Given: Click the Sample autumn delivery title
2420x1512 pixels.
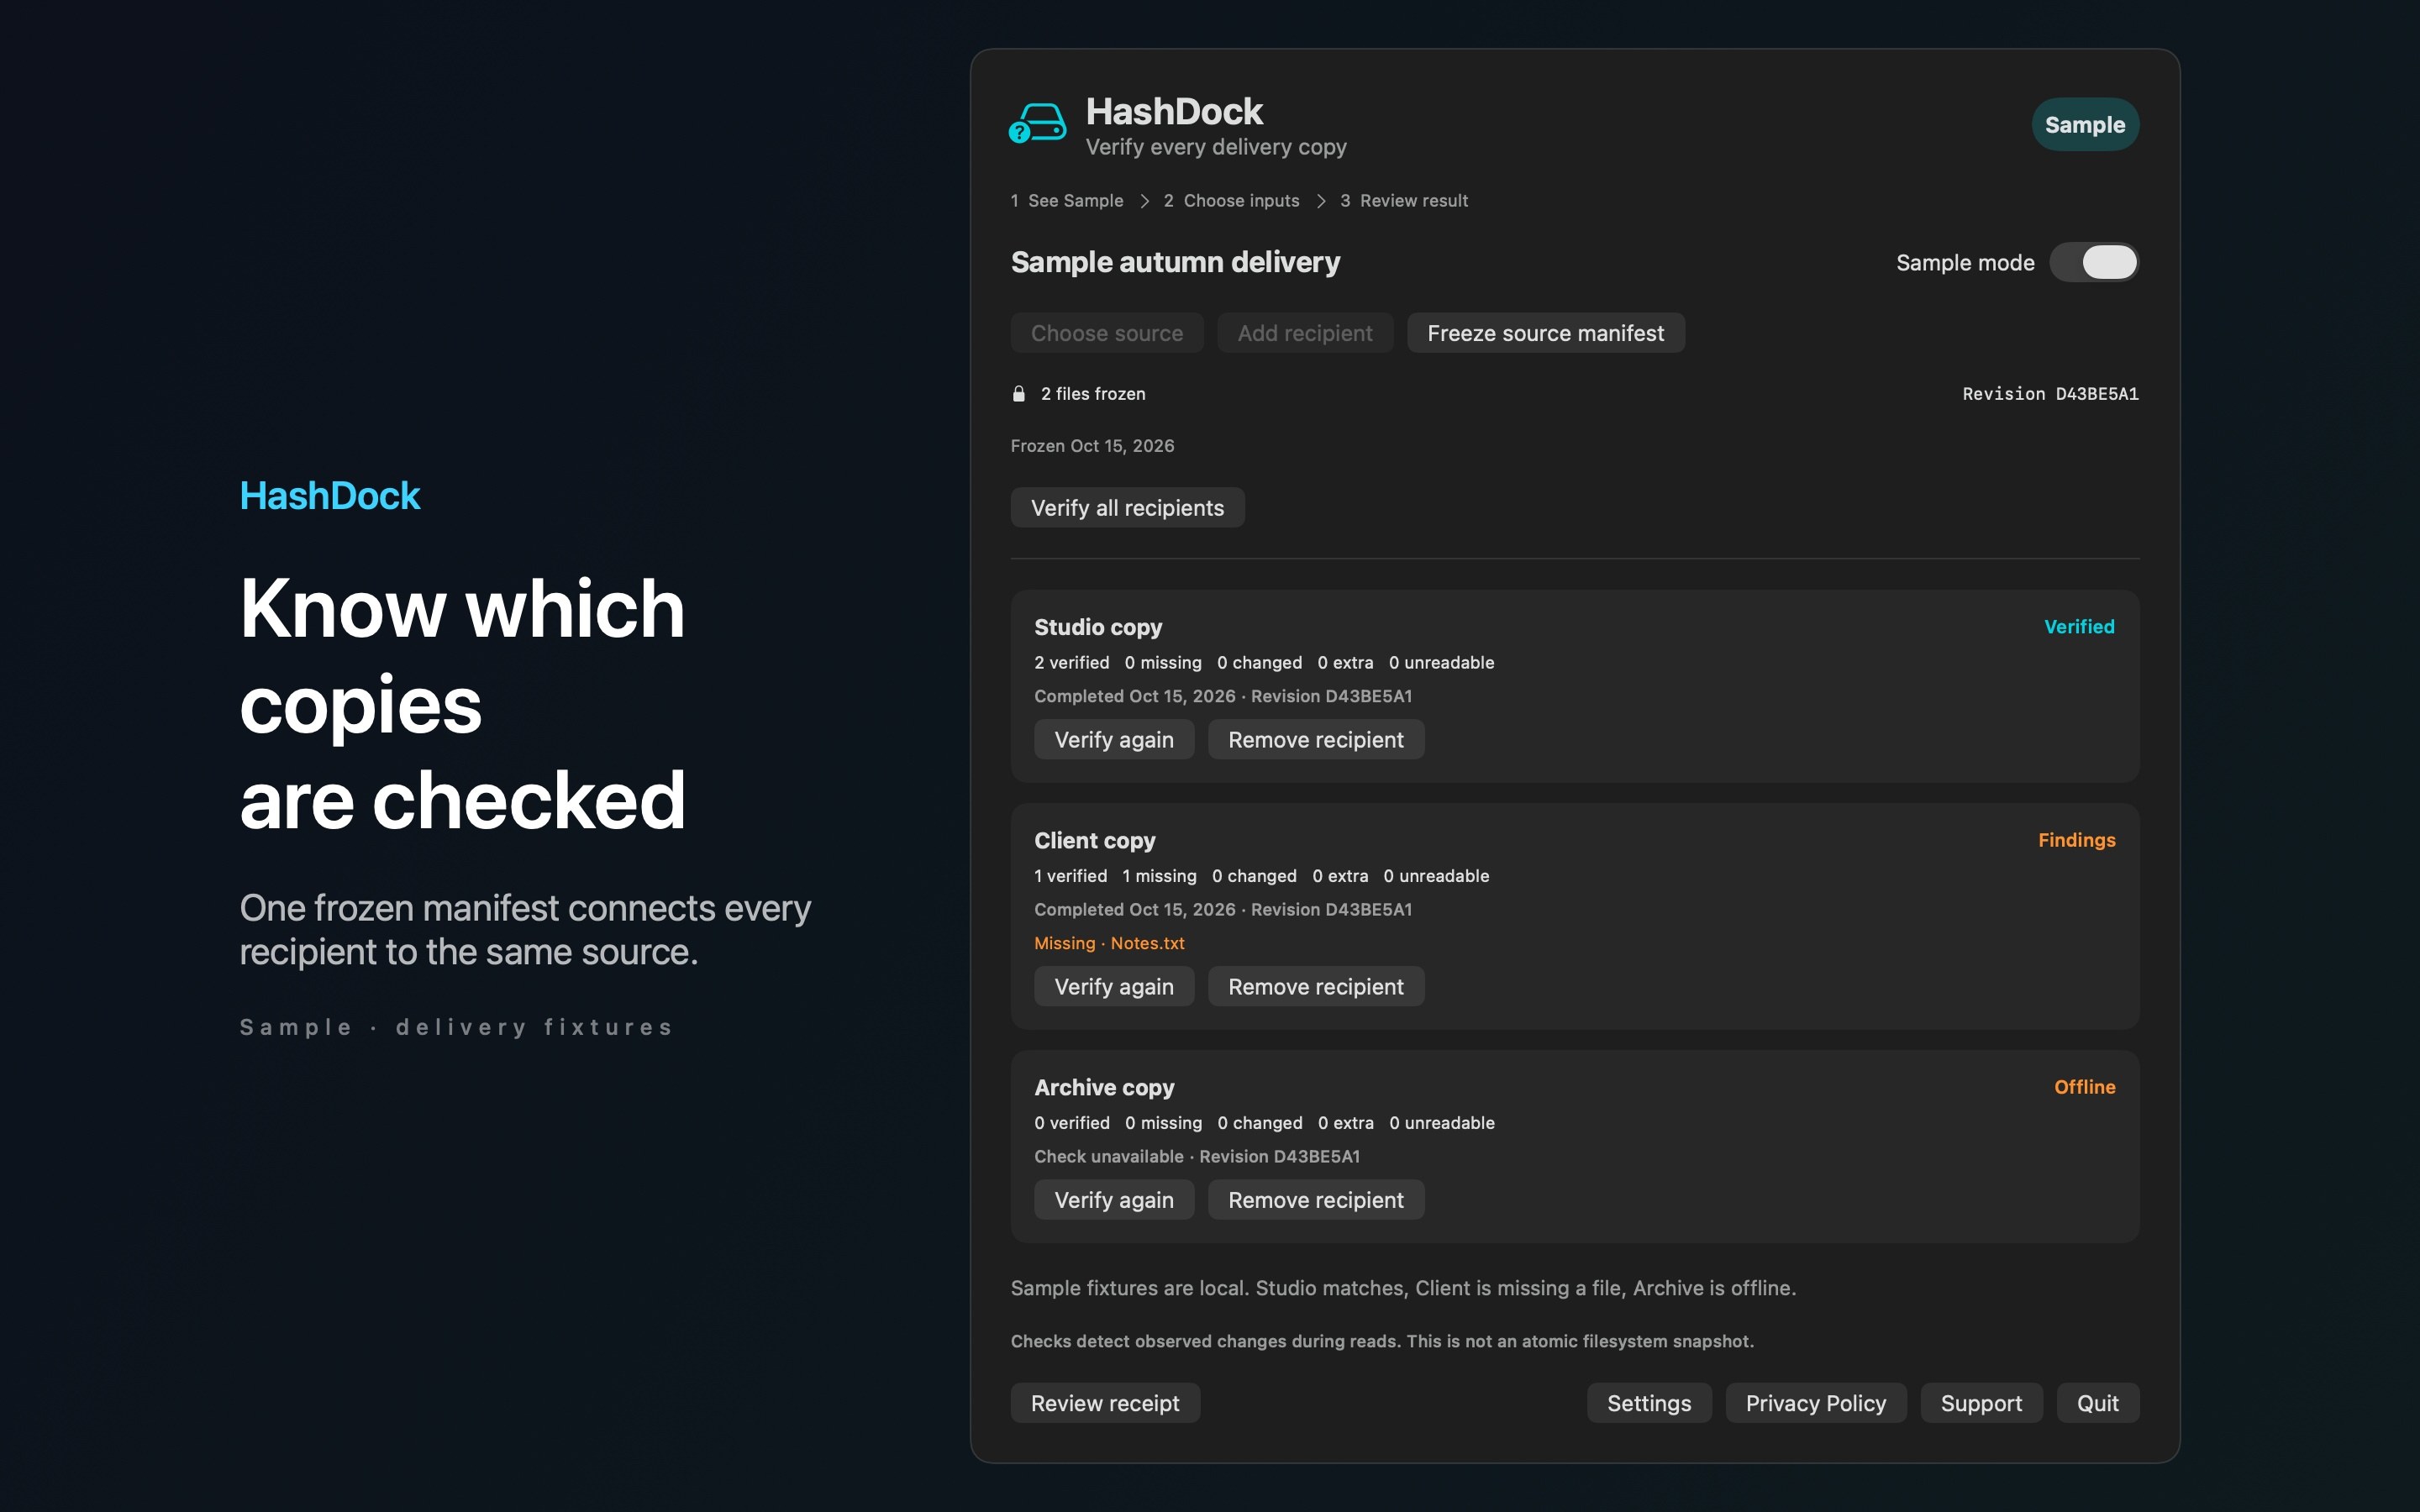Looking at the screenshot, I should (1175, 262).
